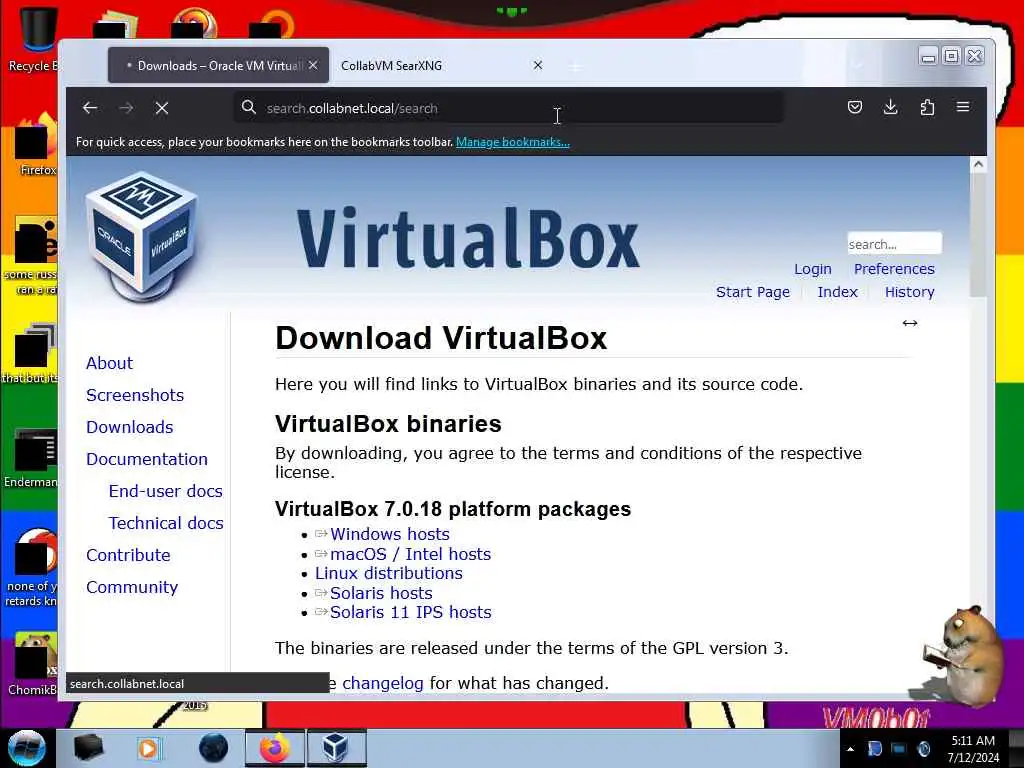Open the extensions puzzle icon
This screenshot has height=768, width=1024.
(927, 107)
